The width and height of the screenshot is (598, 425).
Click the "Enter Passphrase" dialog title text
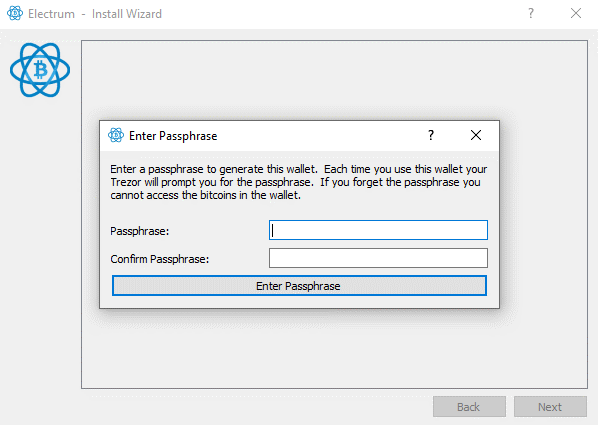[x=173, y=136]
